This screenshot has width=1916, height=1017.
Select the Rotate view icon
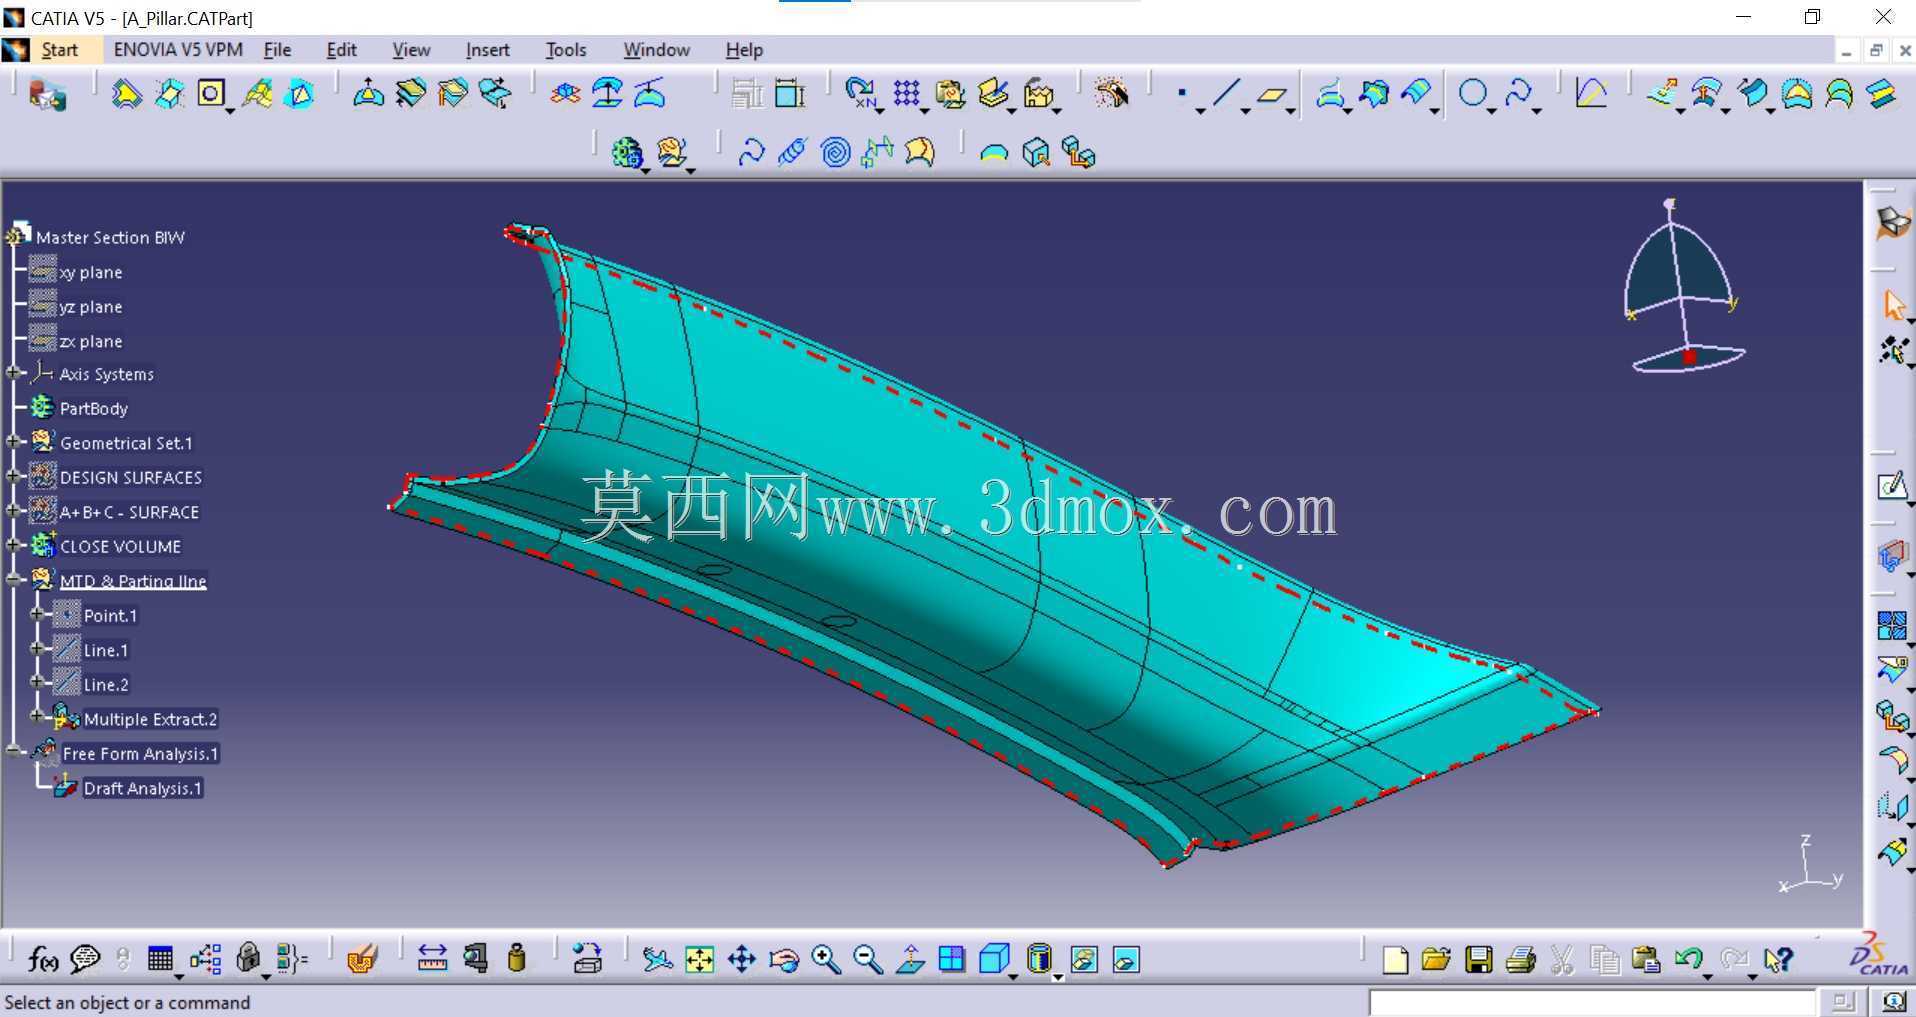tap(784, 960)
